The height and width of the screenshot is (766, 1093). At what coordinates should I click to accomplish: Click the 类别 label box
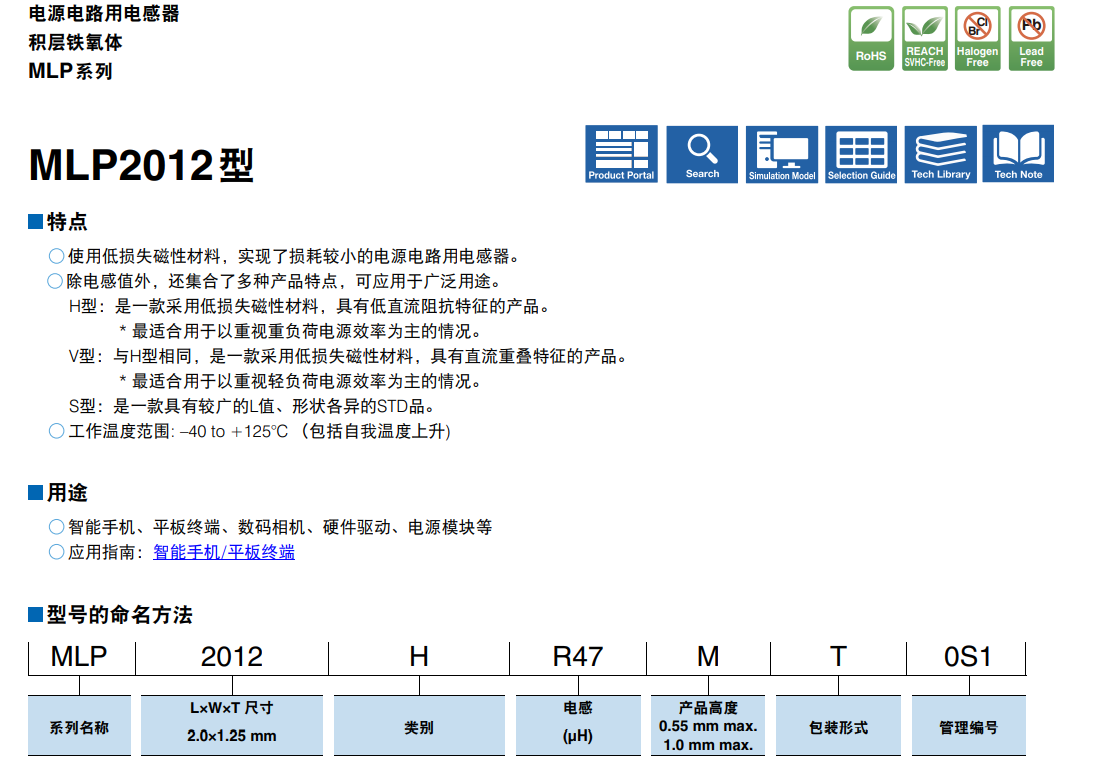tap(419, 726)
